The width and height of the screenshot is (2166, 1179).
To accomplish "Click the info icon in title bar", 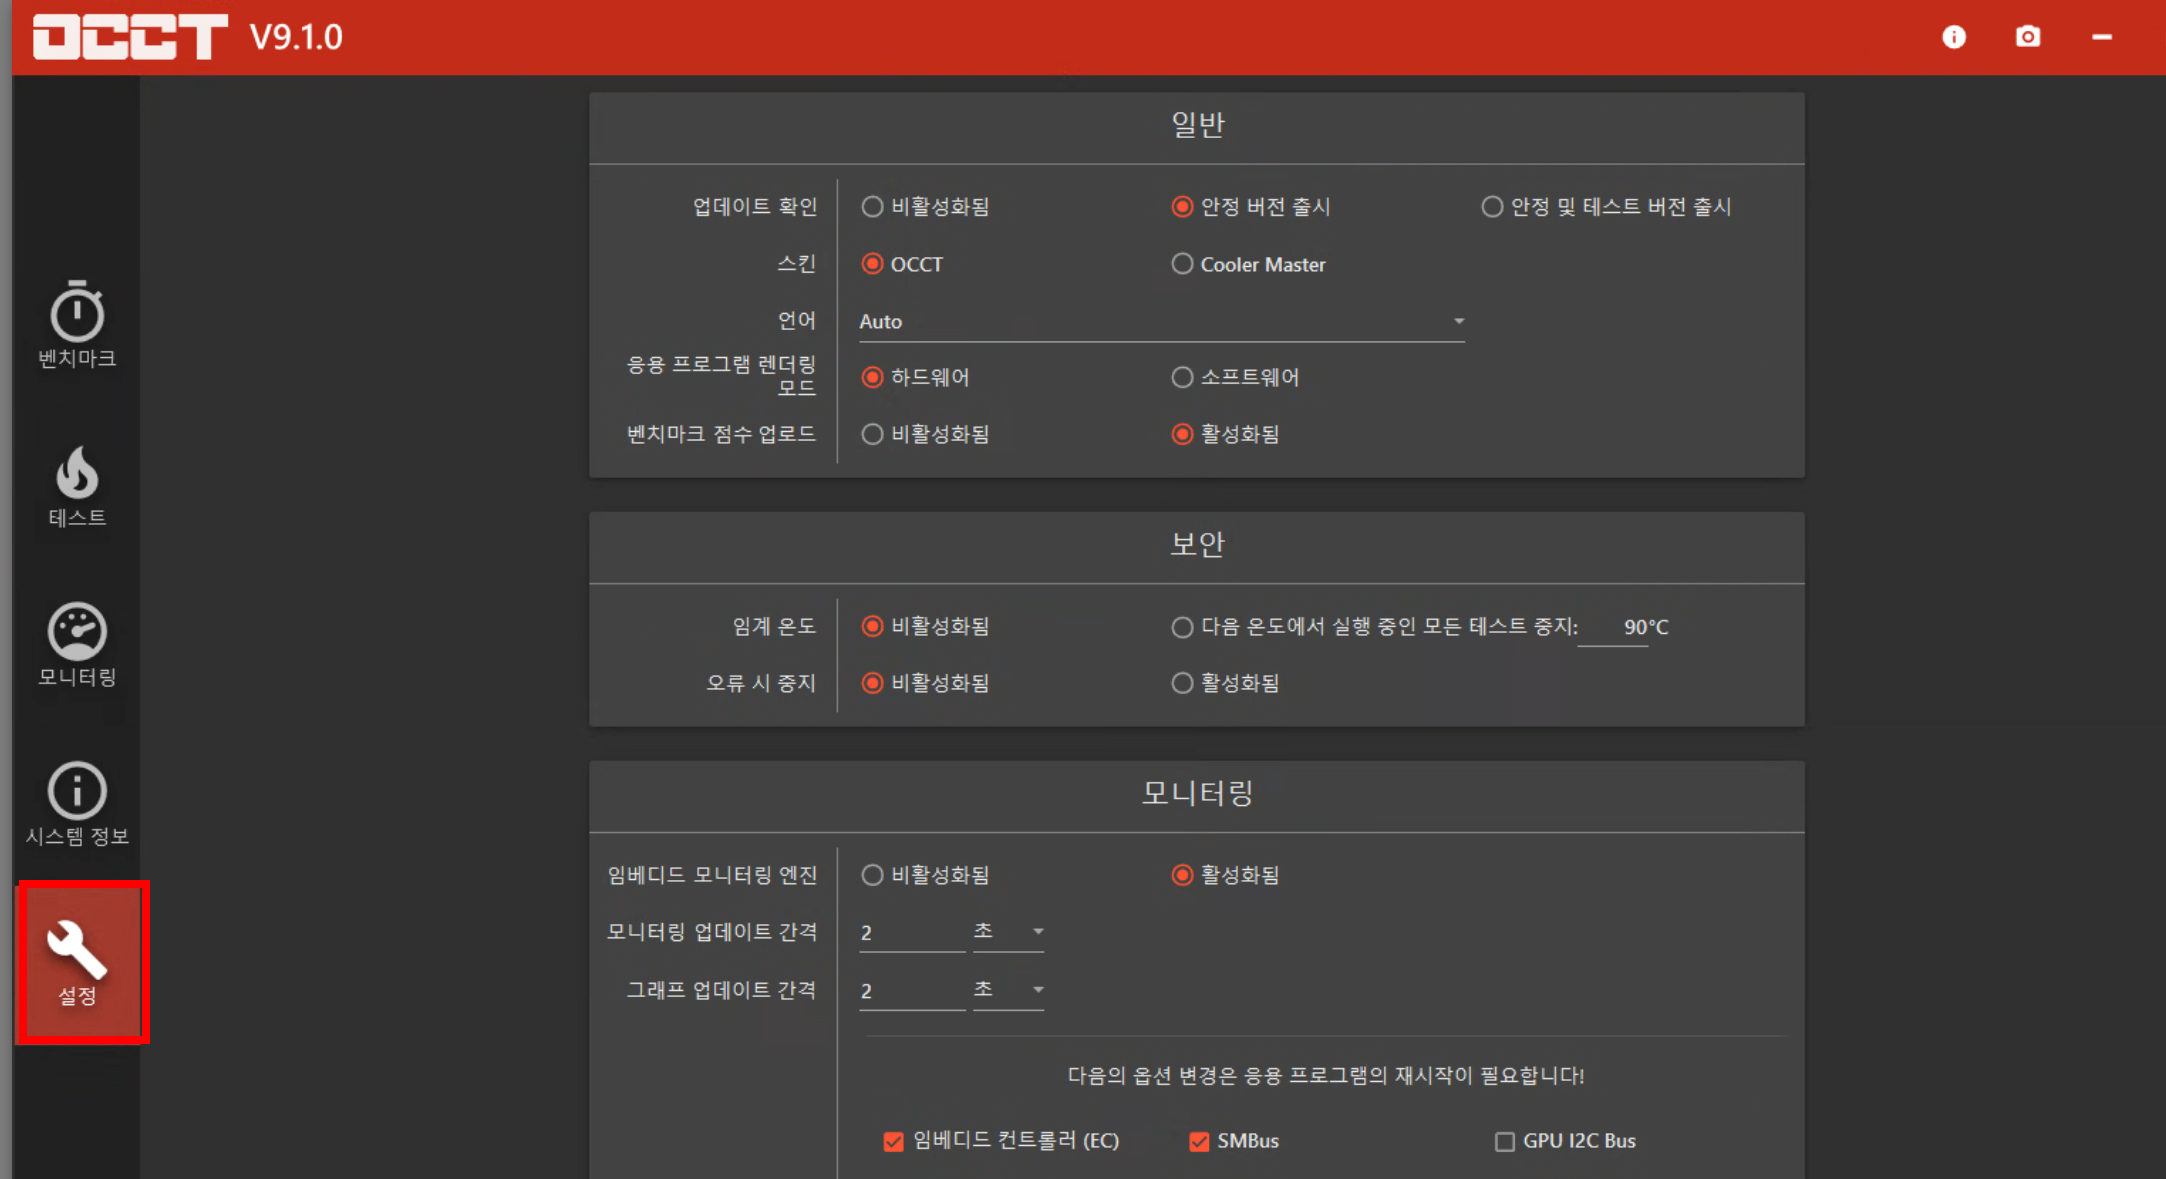I will (1953, 37).
